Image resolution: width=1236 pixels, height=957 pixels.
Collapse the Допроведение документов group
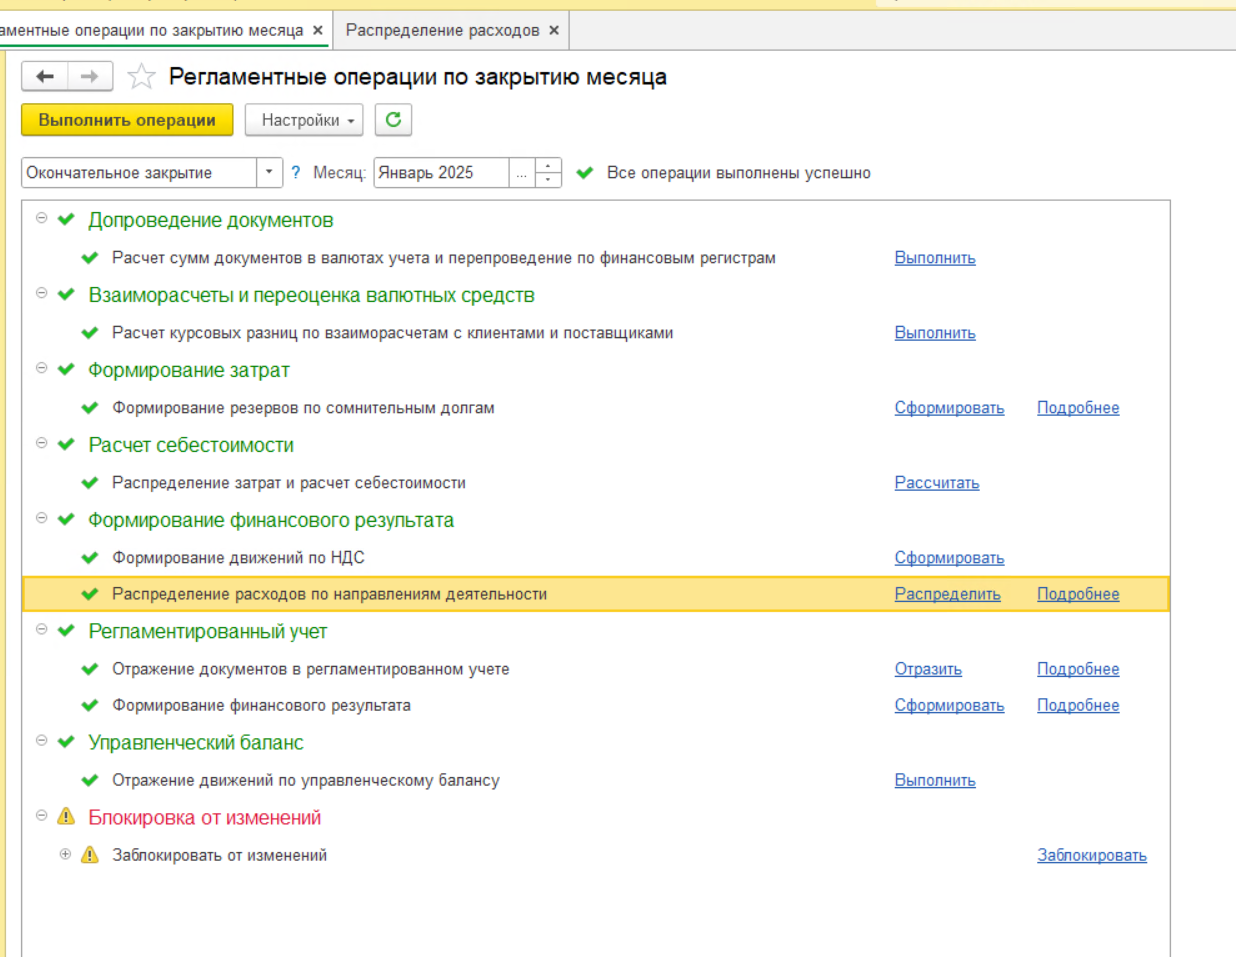pos(42,218)
